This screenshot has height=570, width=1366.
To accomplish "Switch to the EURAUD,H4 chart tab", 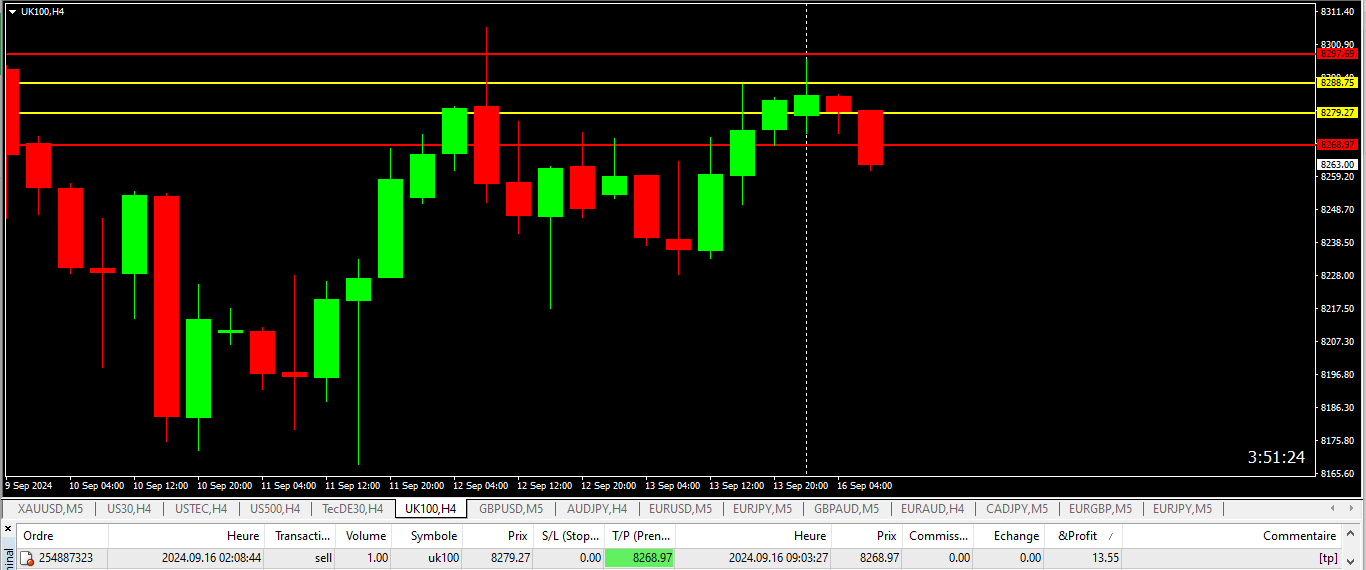I will (932, 509).
